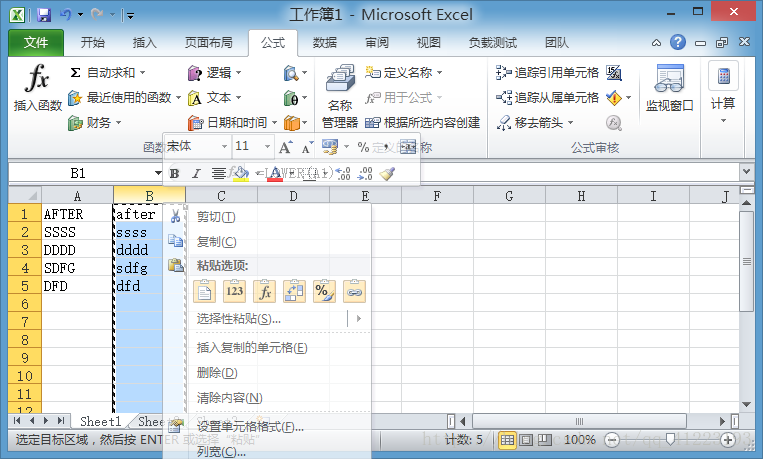The image size is (763, 459).
Task: Choose the Paste Formatting (%) option
Action: click(324, 291)
